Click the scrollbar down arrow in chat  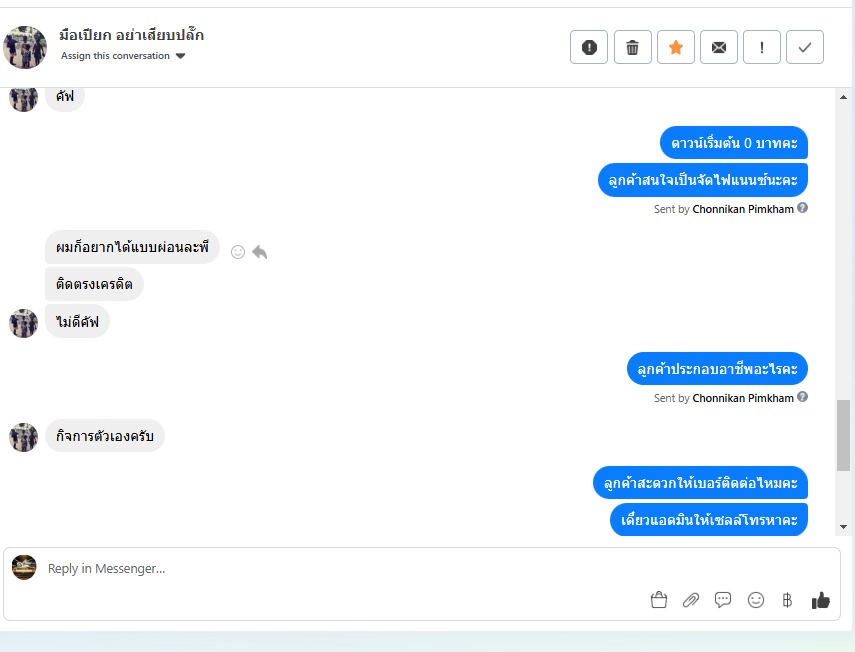843,527
